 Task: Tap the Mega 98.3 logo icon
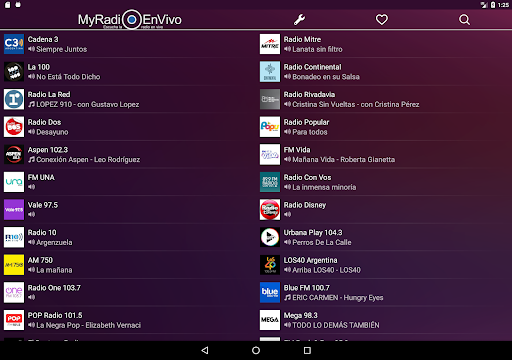click(270, 320)
